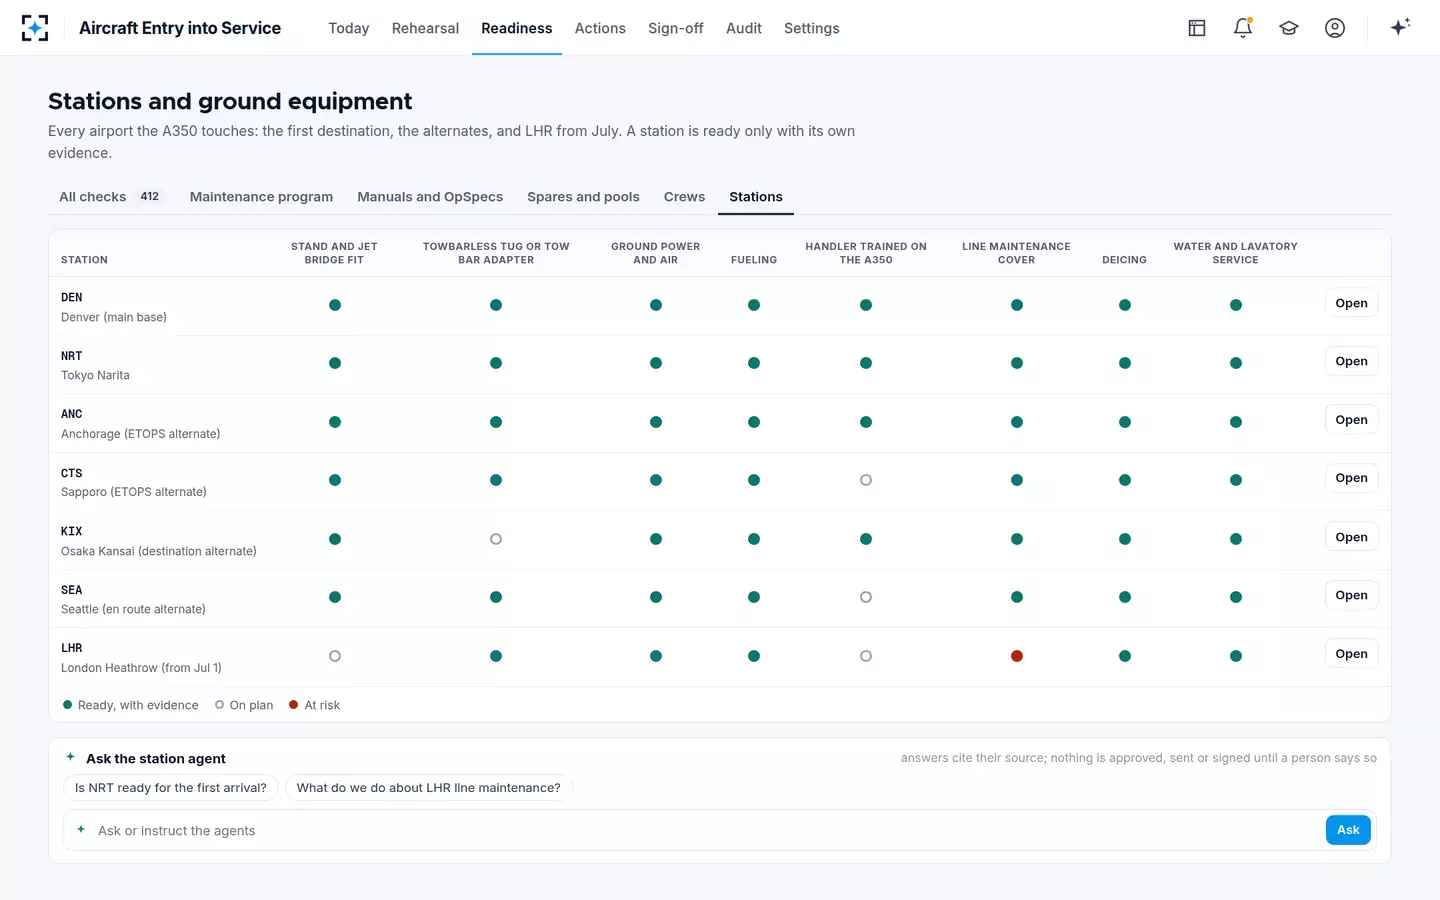Image resolution: width=1440 pixels, height=900 pixels.
Task: Choose the LHR line maintenance suggestion chip
Action: [x=429, y=788]
